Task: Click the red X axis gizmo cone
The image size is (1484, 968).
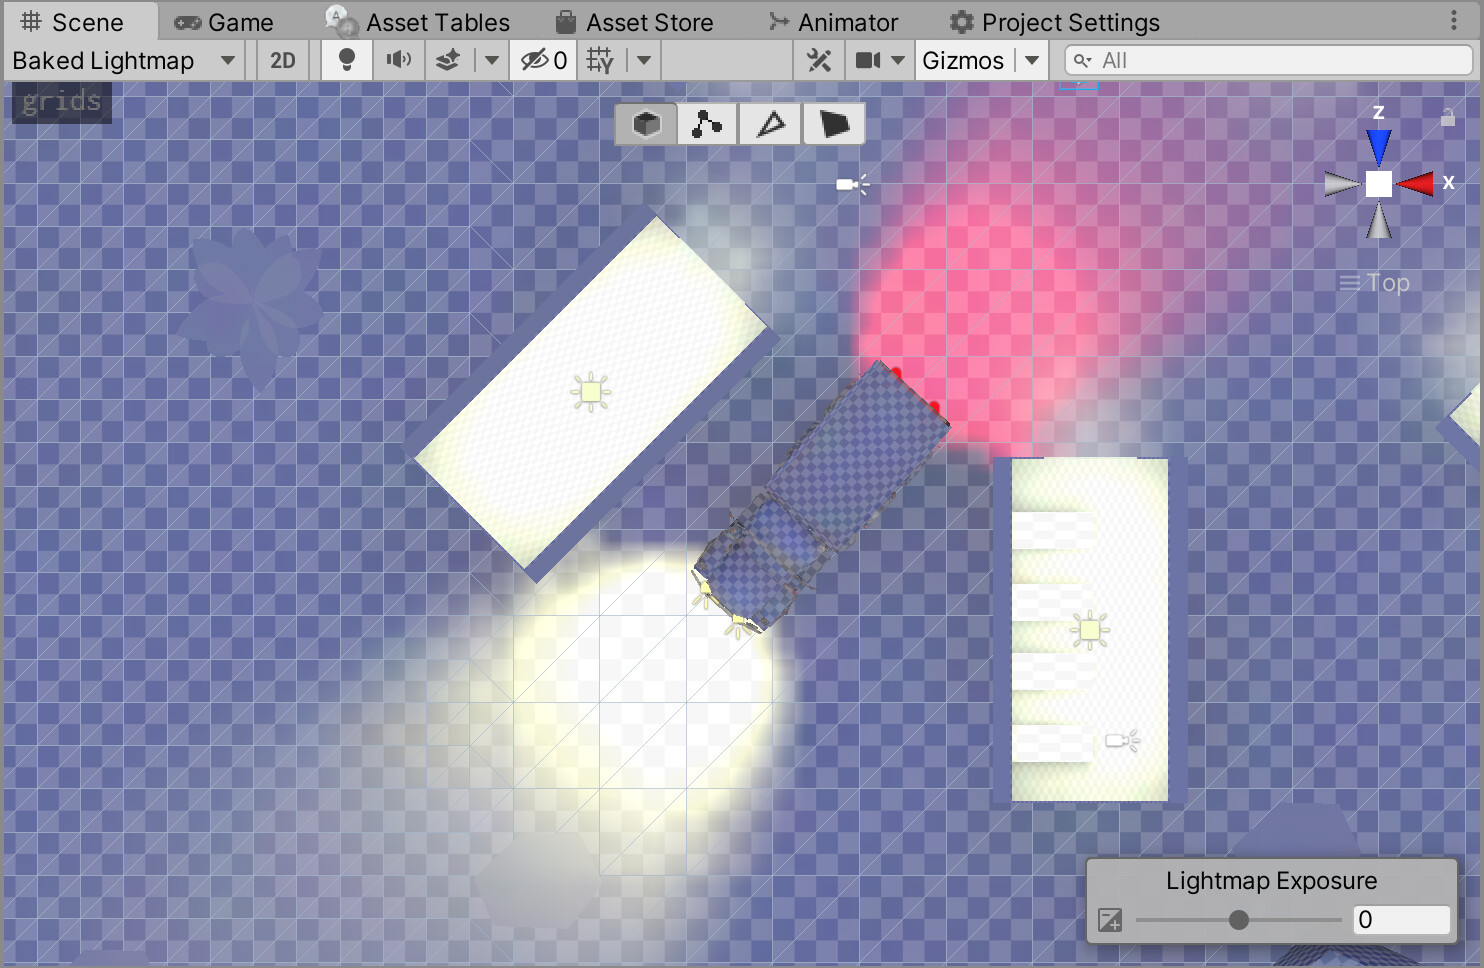Action: (x=1415, y=184)
